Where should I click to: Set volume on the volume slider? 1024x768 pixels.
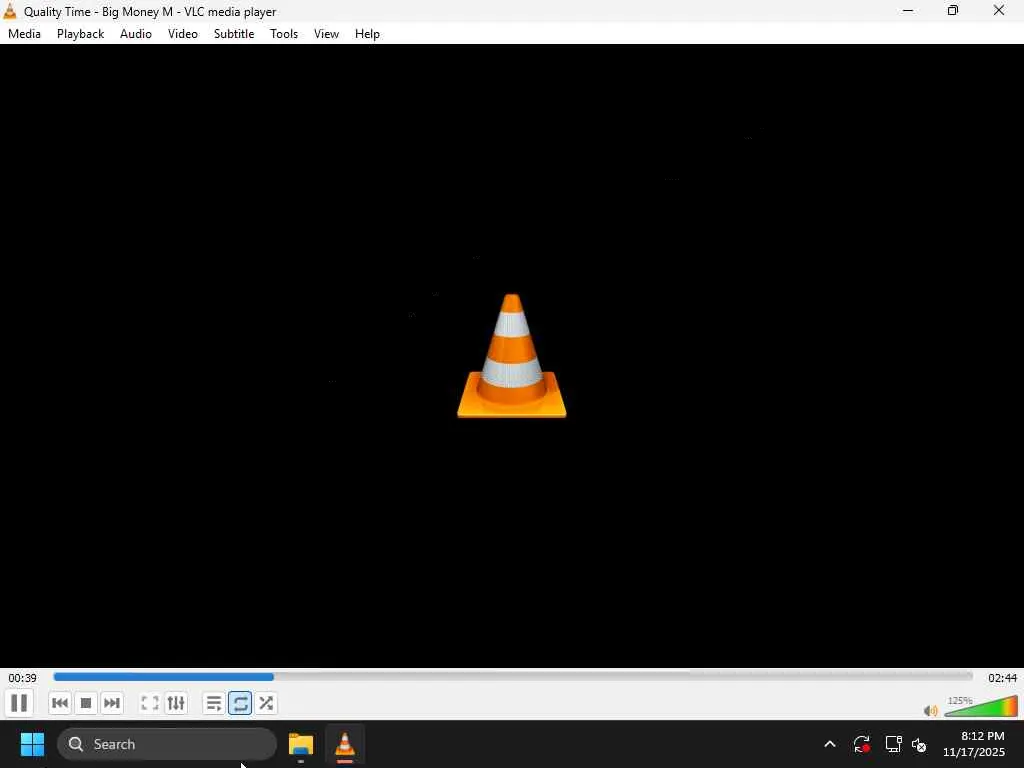point(981,707)
